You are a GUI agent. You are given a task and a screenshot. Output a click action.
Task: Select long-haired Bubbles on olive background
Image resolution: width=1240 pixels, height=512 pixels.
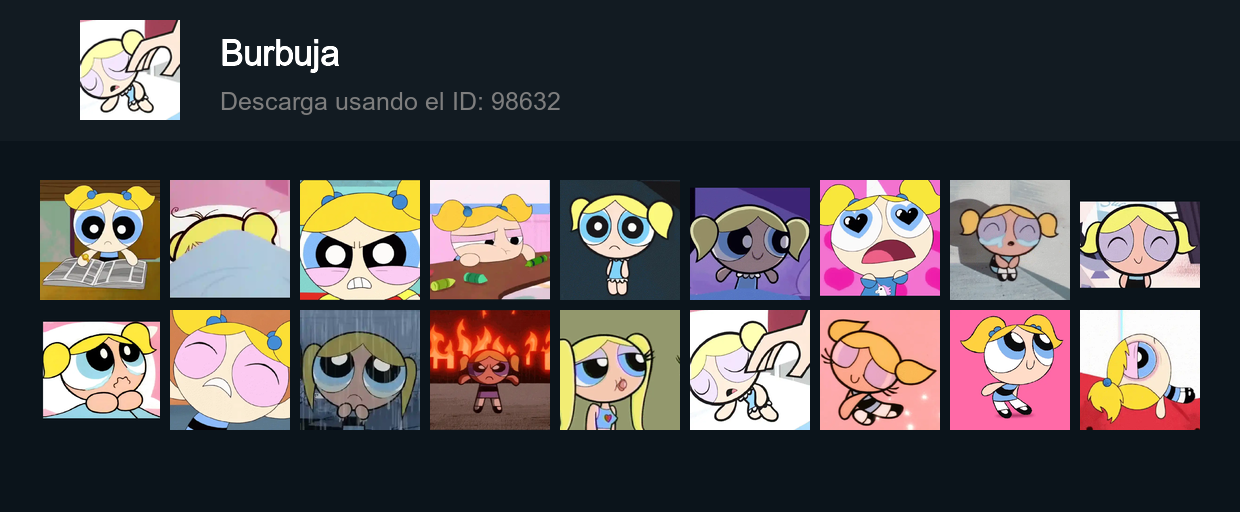620,370
